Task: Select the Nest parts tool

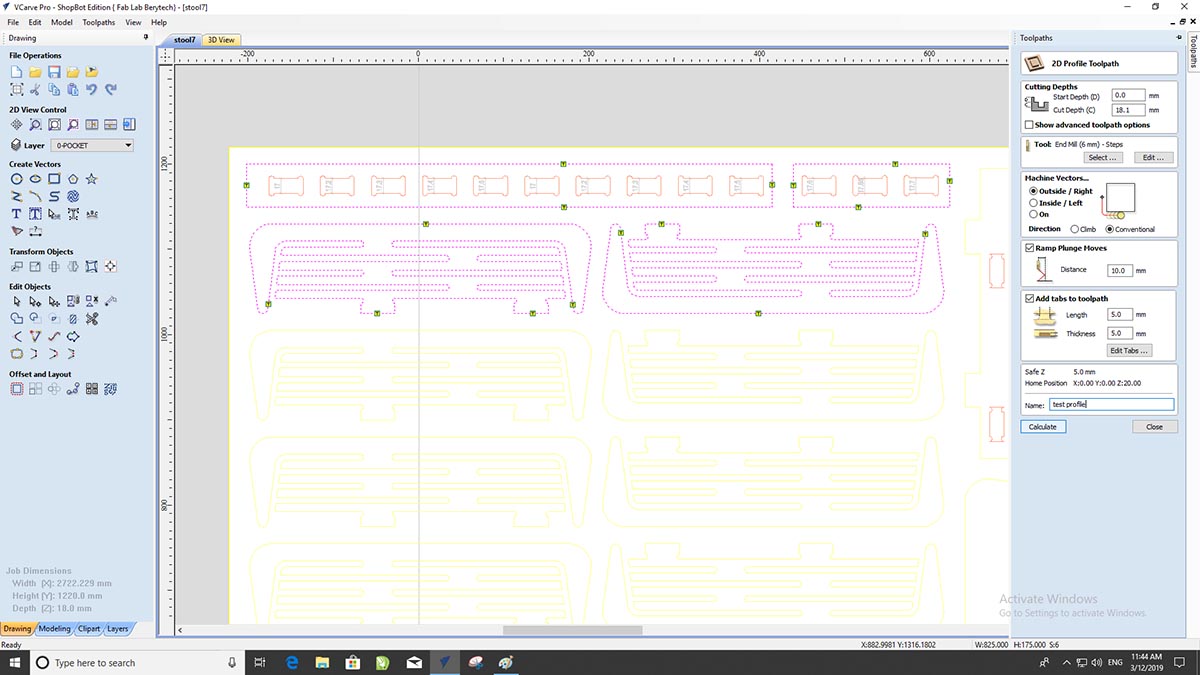Action: click(x=111, y=389)
